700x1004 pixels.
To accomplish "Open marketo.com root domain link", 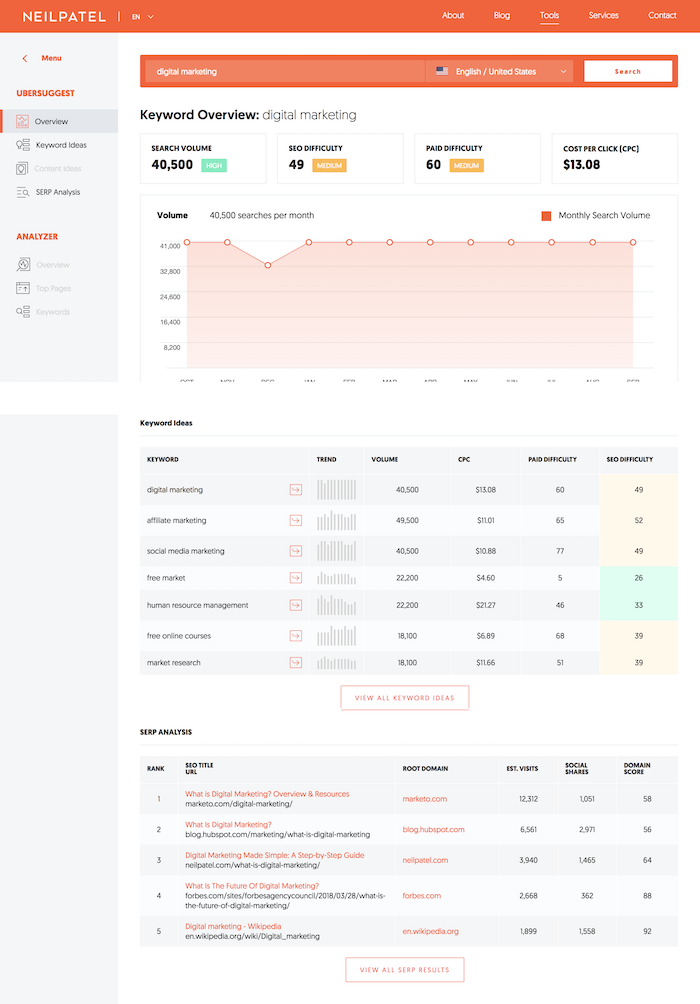I will click(425, 799).
